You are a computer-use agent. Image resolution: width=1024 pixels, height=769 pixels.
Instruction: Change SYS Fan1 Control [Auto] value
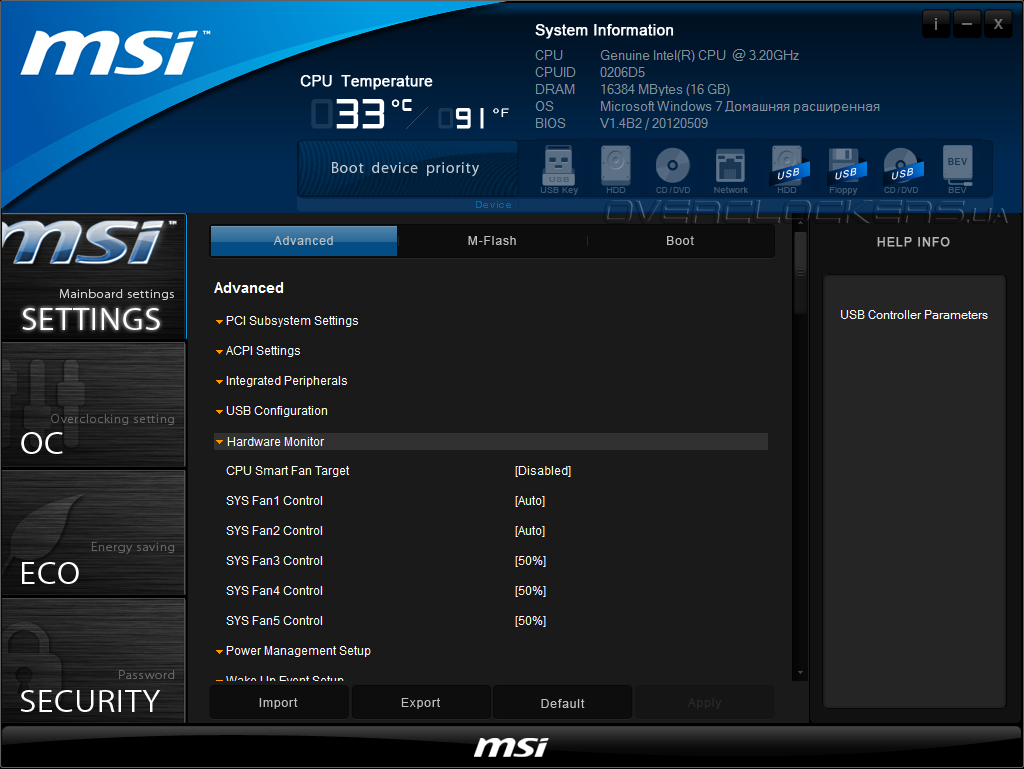[x=530, y=501]
